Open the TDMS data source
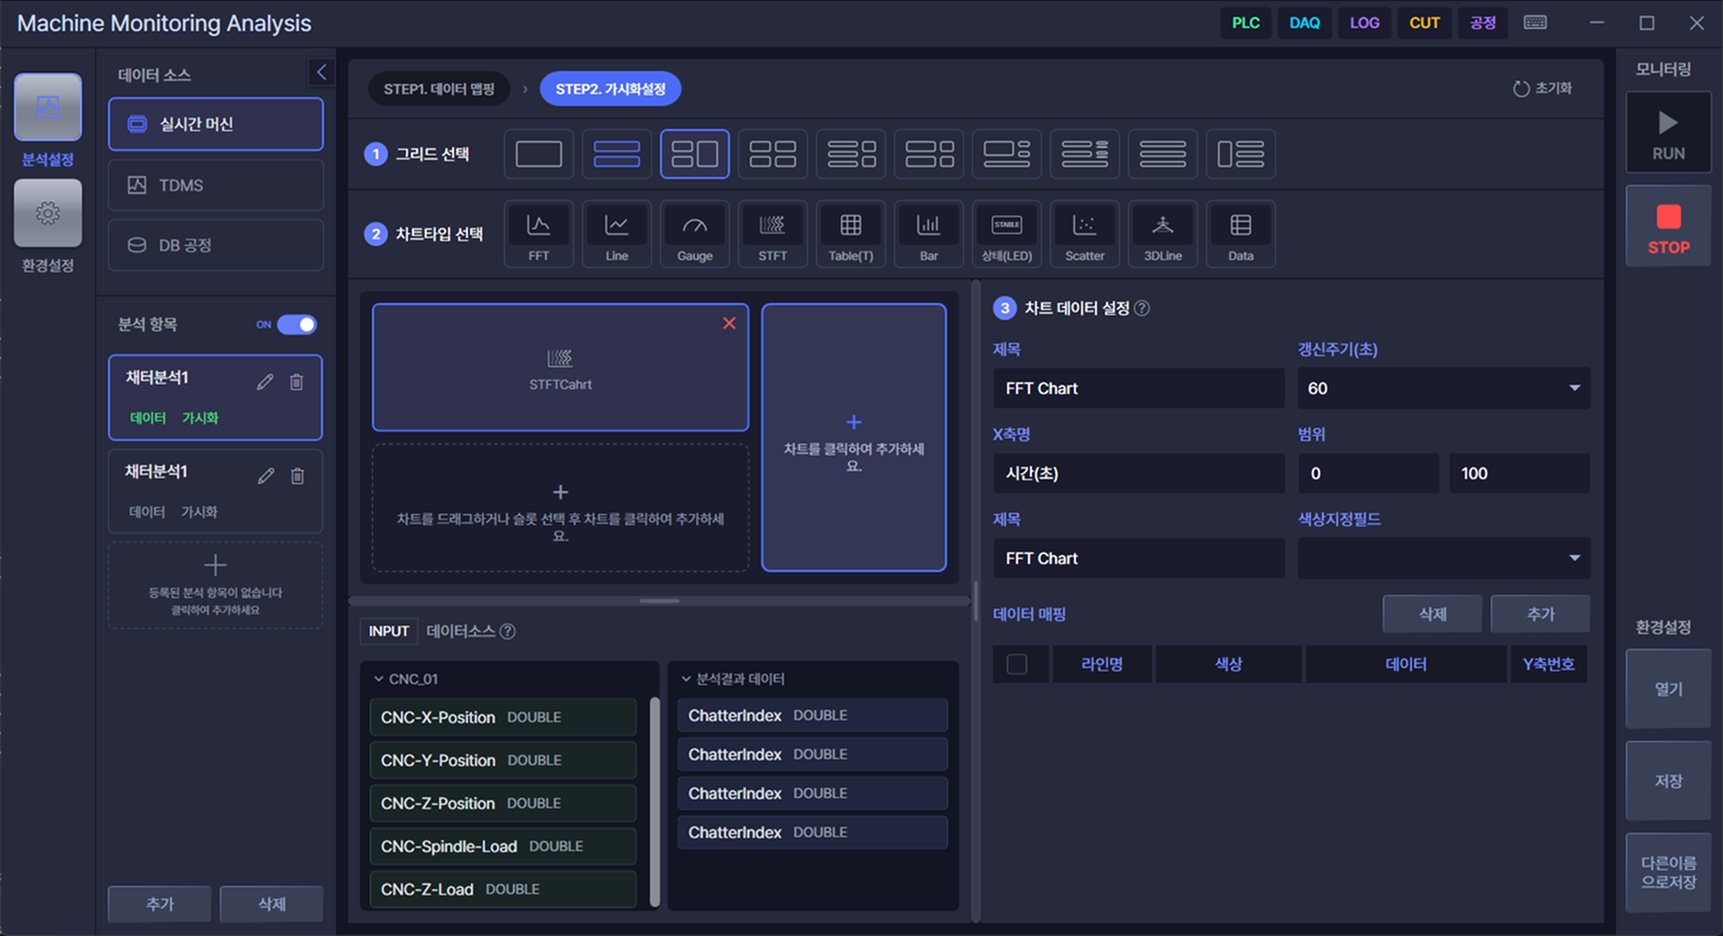 (x=215, y=185)
